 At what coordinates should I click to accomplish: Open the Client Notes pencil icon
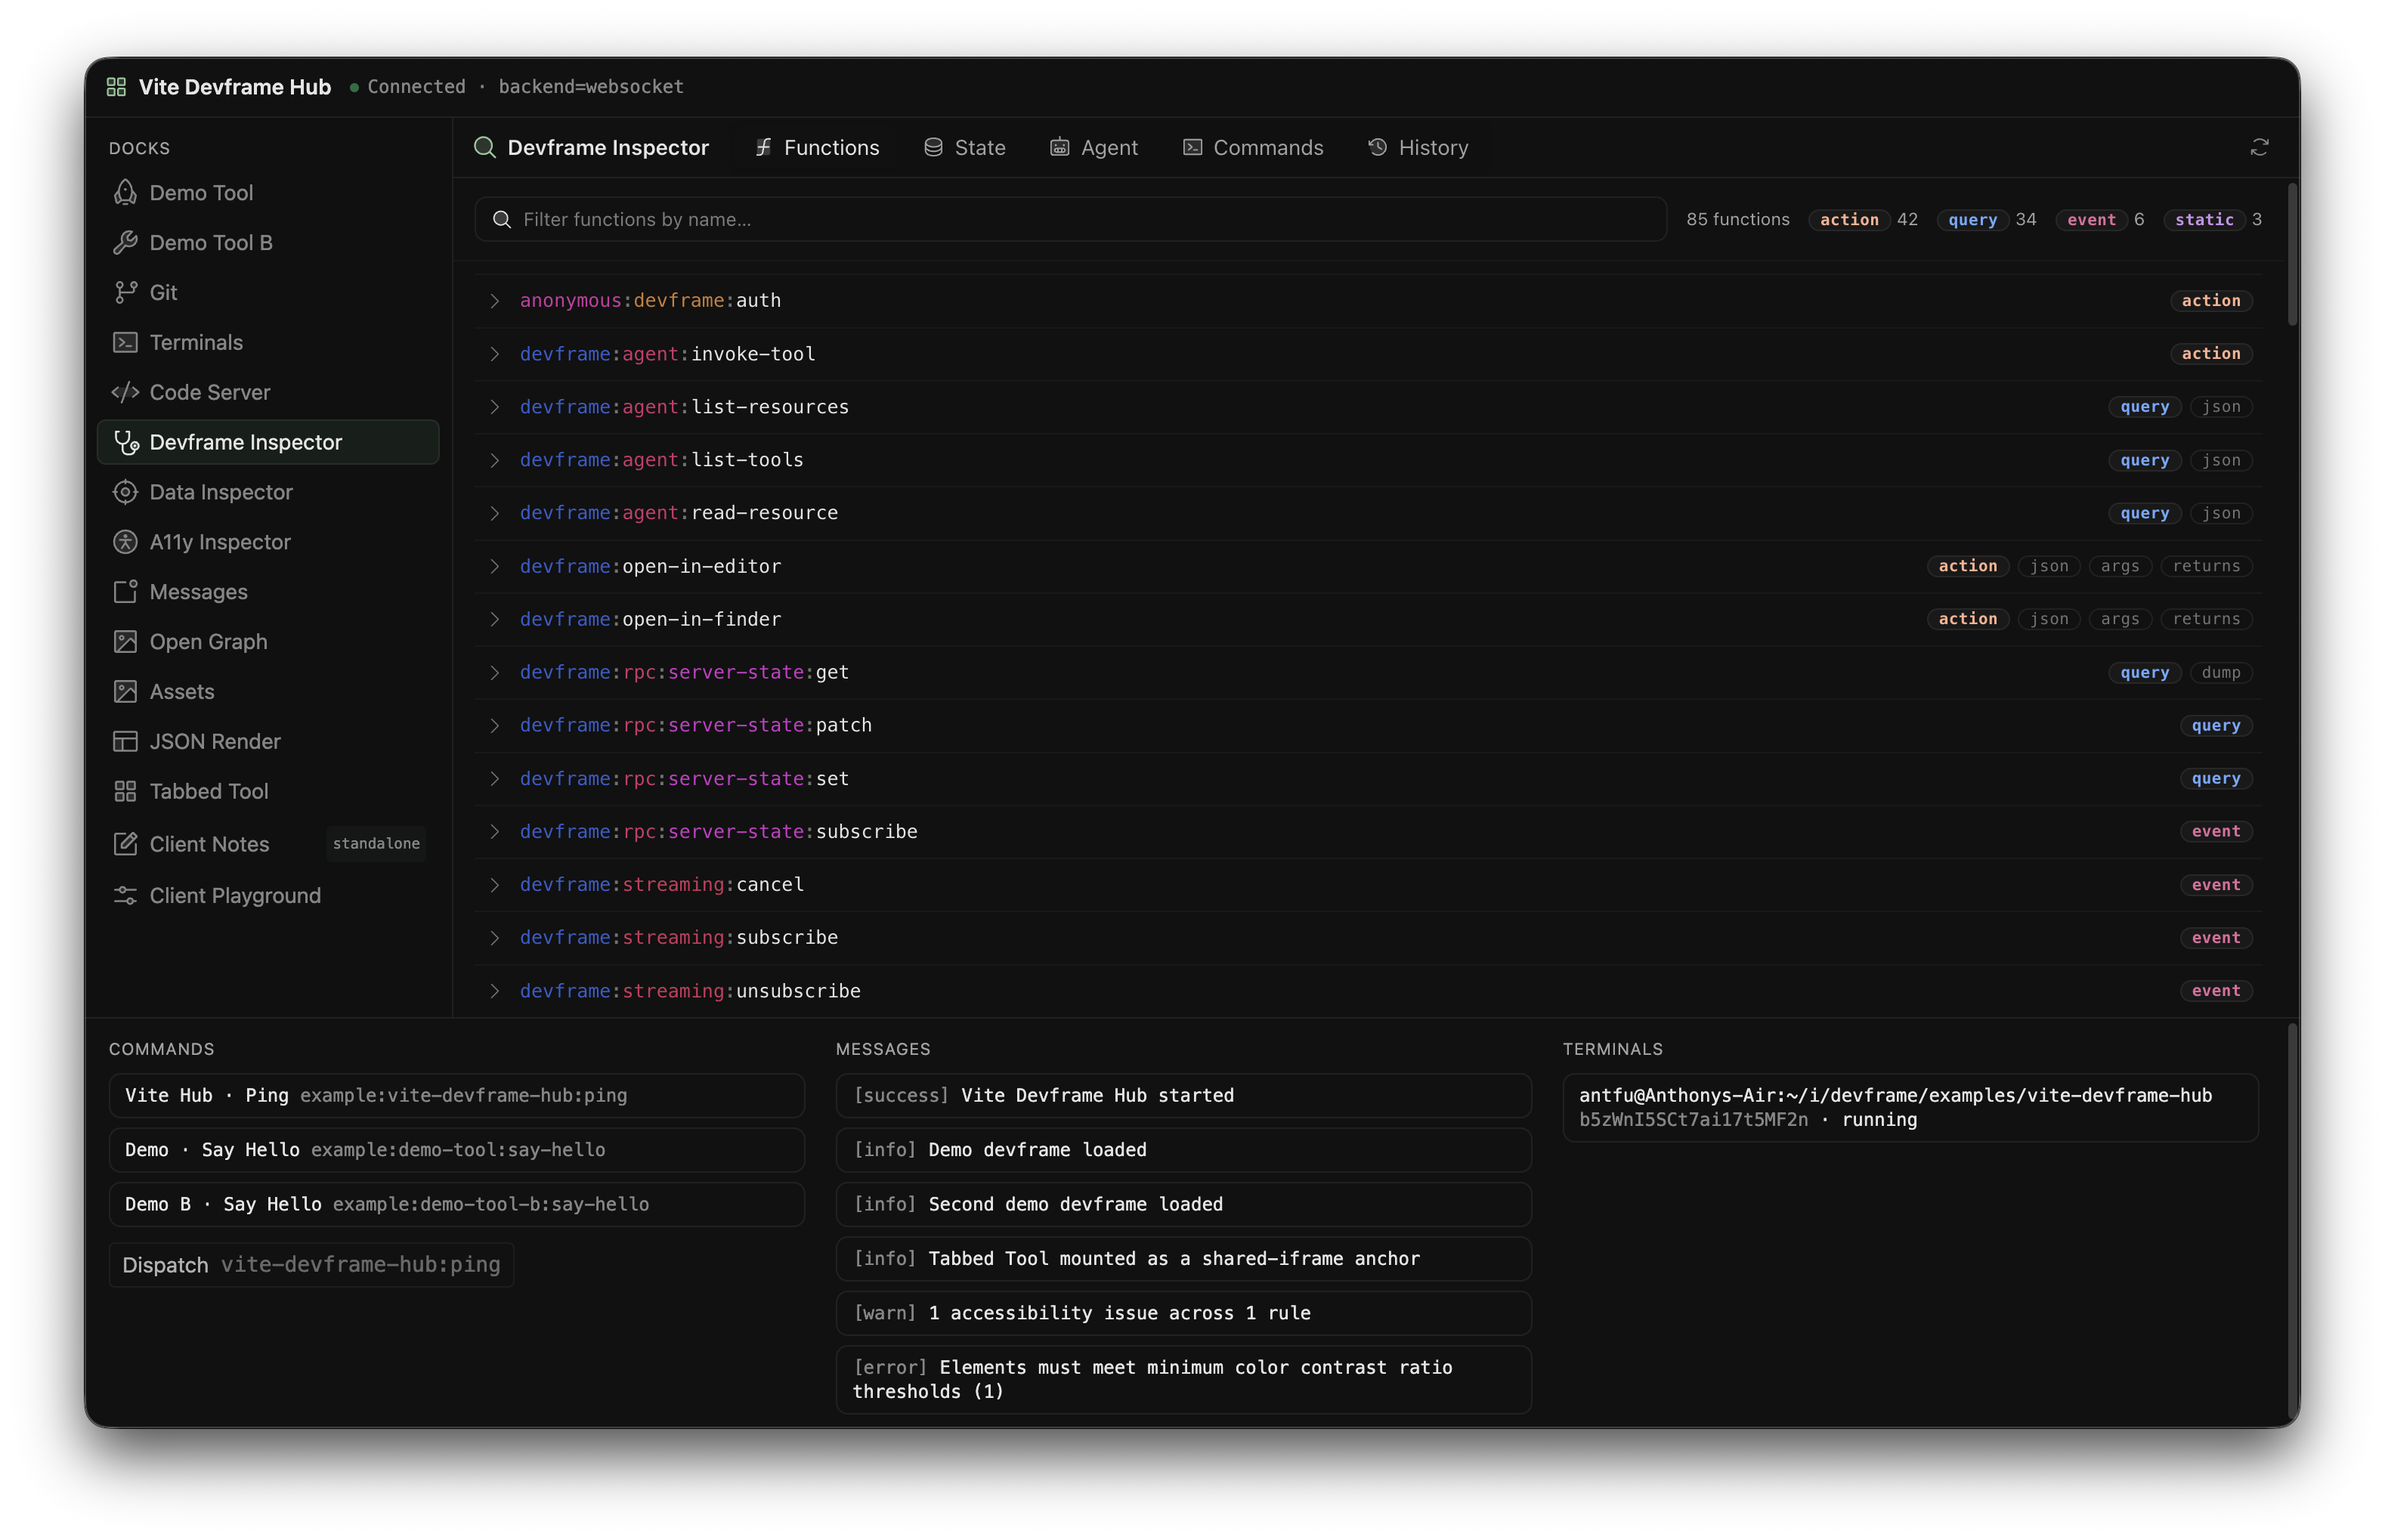point(125,844)
